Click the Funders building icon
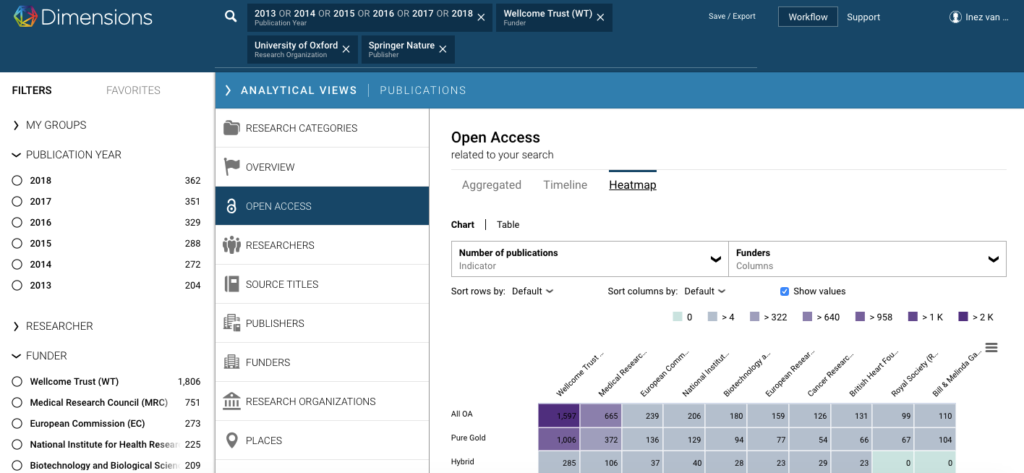This screenshot has height=473, width=1024. (x=231, y=362)
